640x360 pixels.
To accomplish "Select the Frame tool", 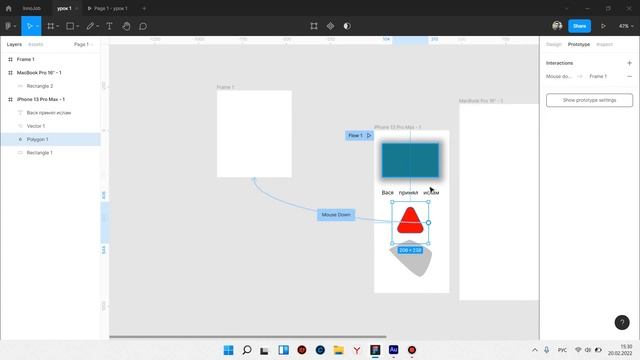I will [51, 26].
